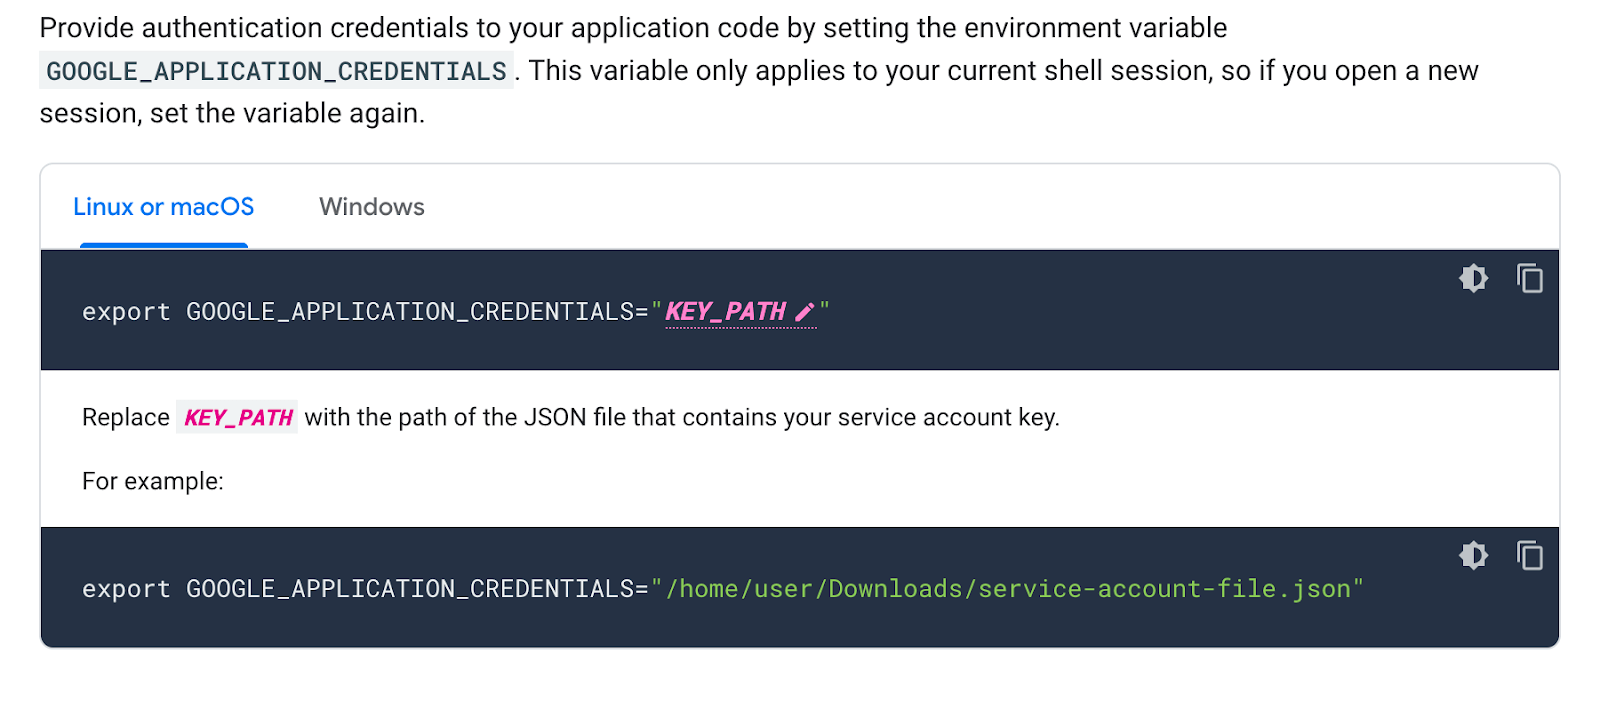Copy the KEY_PATH export command
The image size is (1600, 725).
[1529, 278]
